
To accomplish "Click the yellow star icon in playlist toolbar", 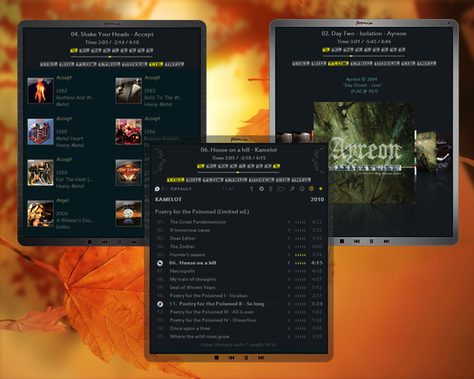I will tap(321, 189).
